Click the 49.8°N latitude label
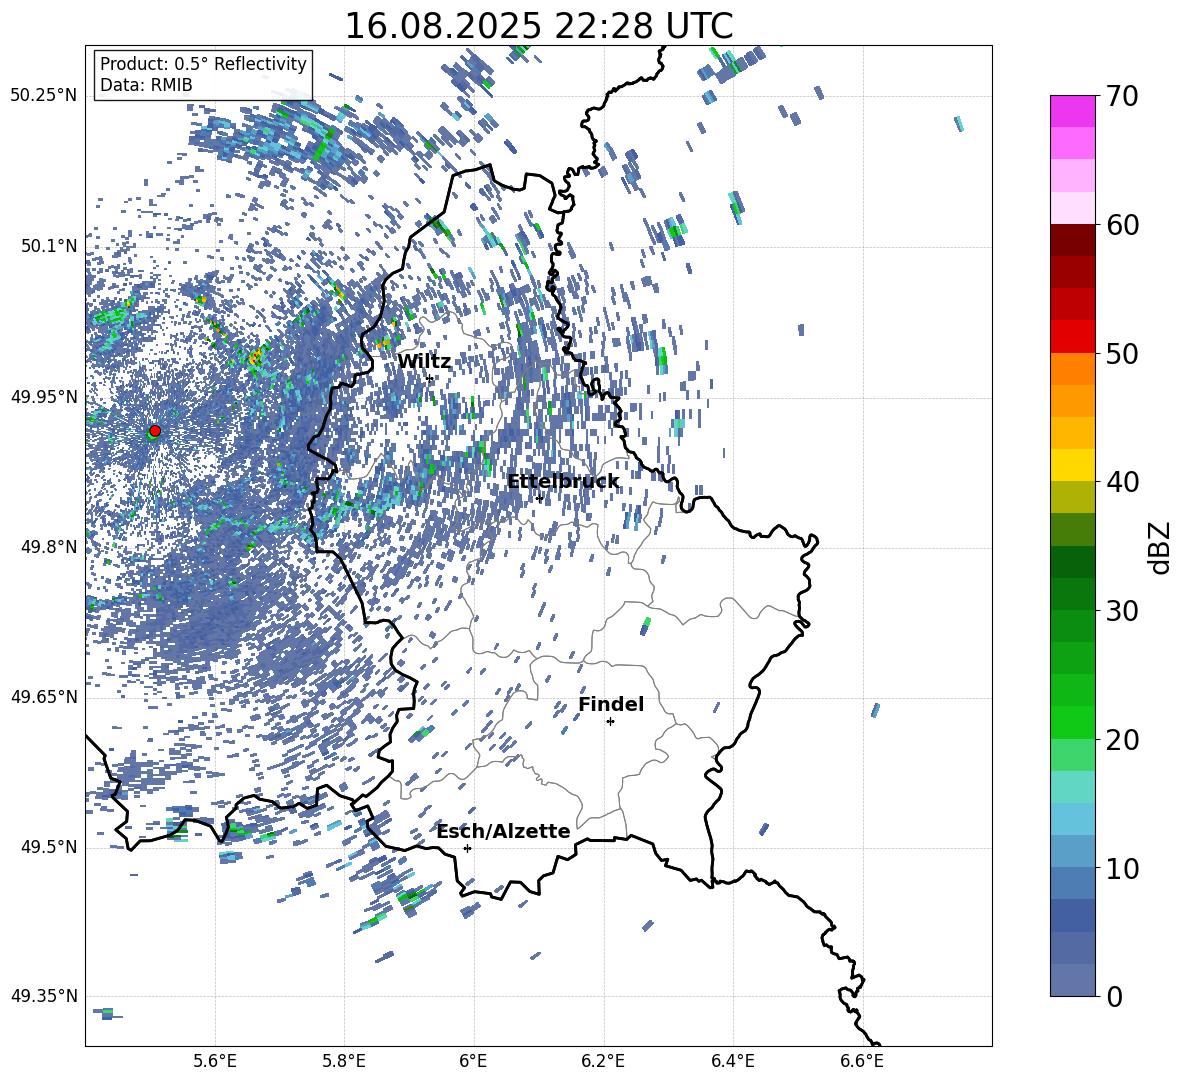 click(x=50, y=547)
